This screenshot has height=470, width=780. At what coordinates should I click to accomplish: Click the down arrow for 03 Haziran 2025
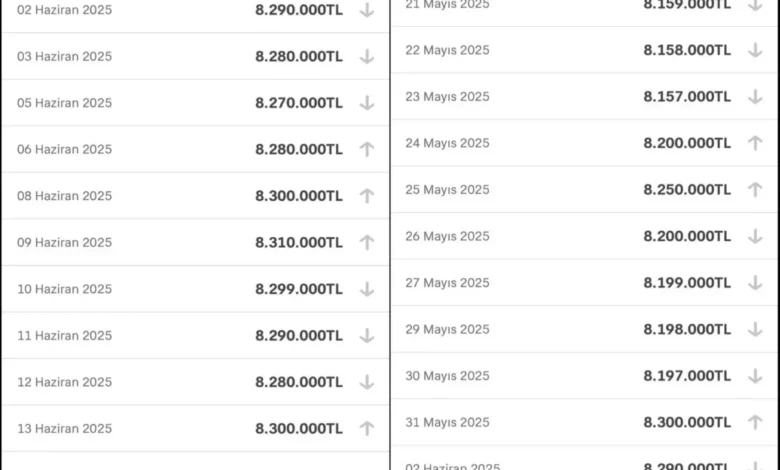click(367, 56)
